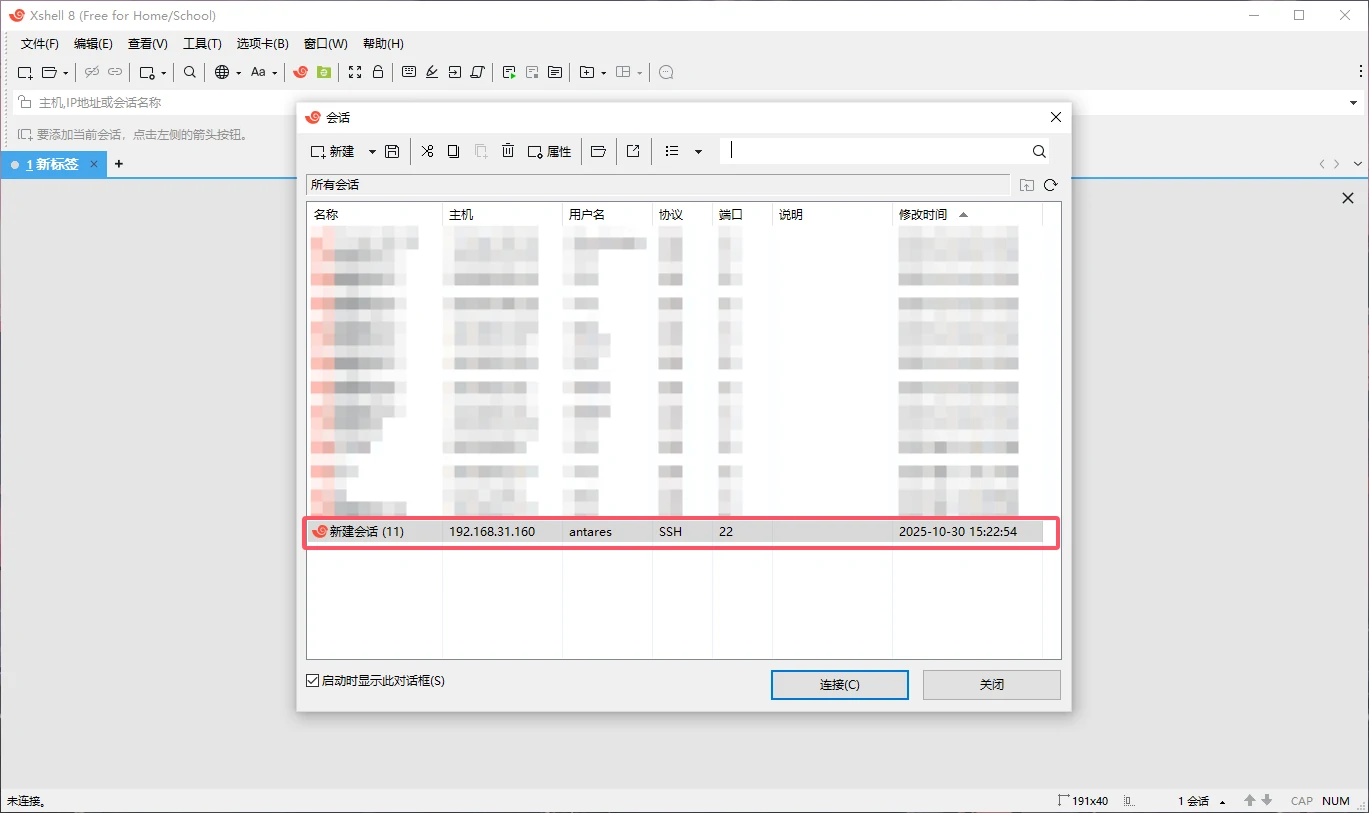Expand the list view mode dropdown
The height and width of the screenshot is (813, 1369).
pyautogui.click(x=698, y=152)
